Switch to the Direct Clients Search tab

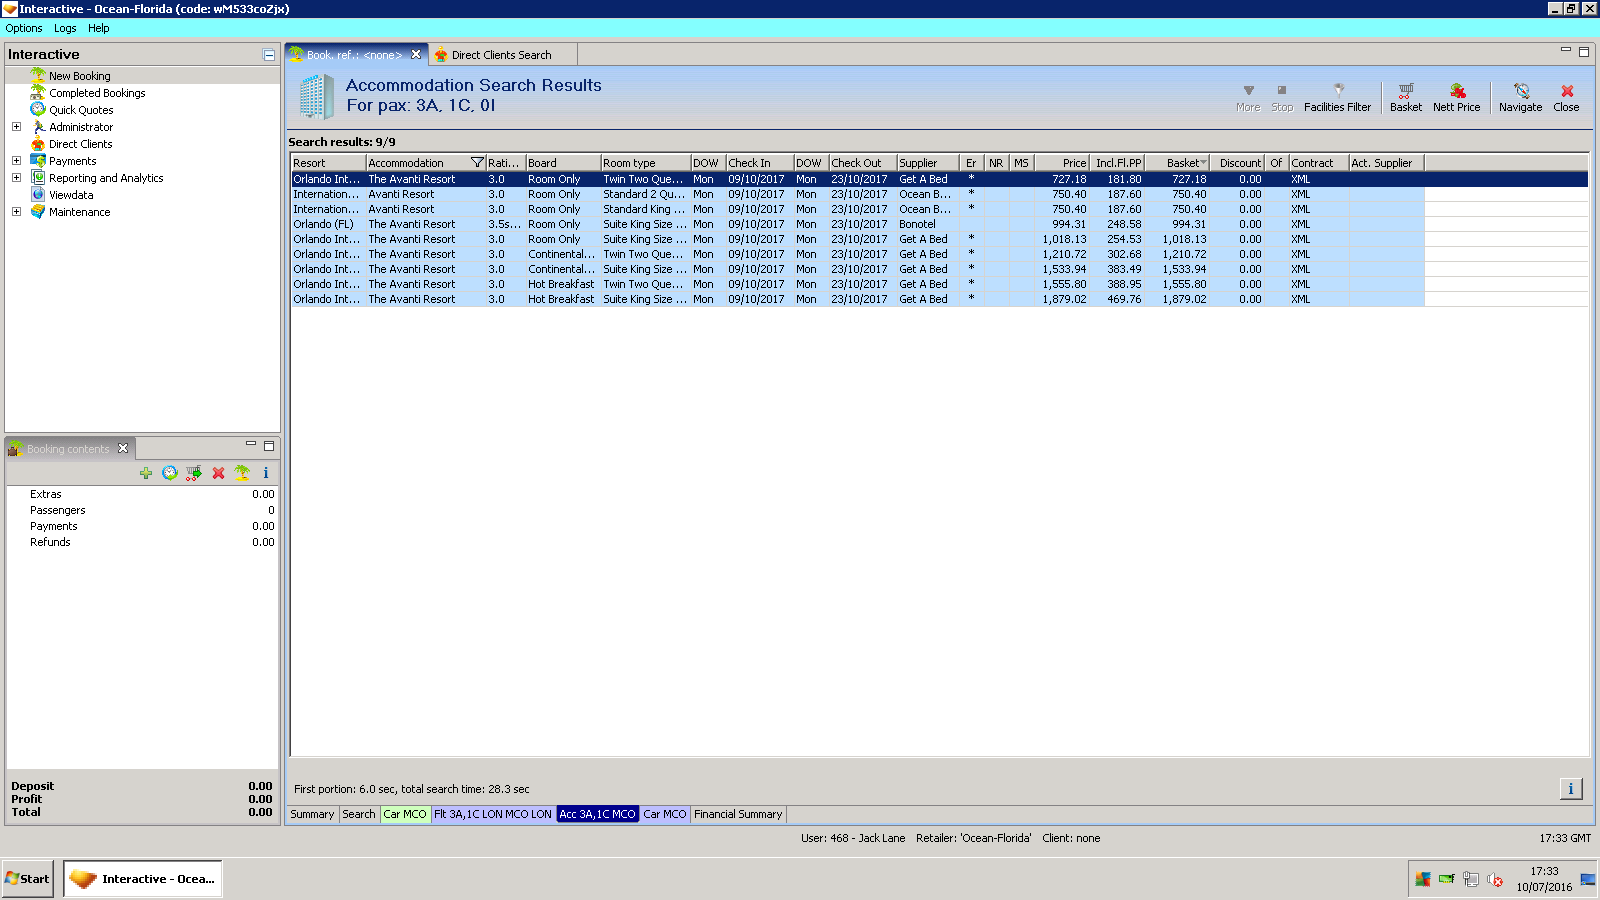click(500, 55)
